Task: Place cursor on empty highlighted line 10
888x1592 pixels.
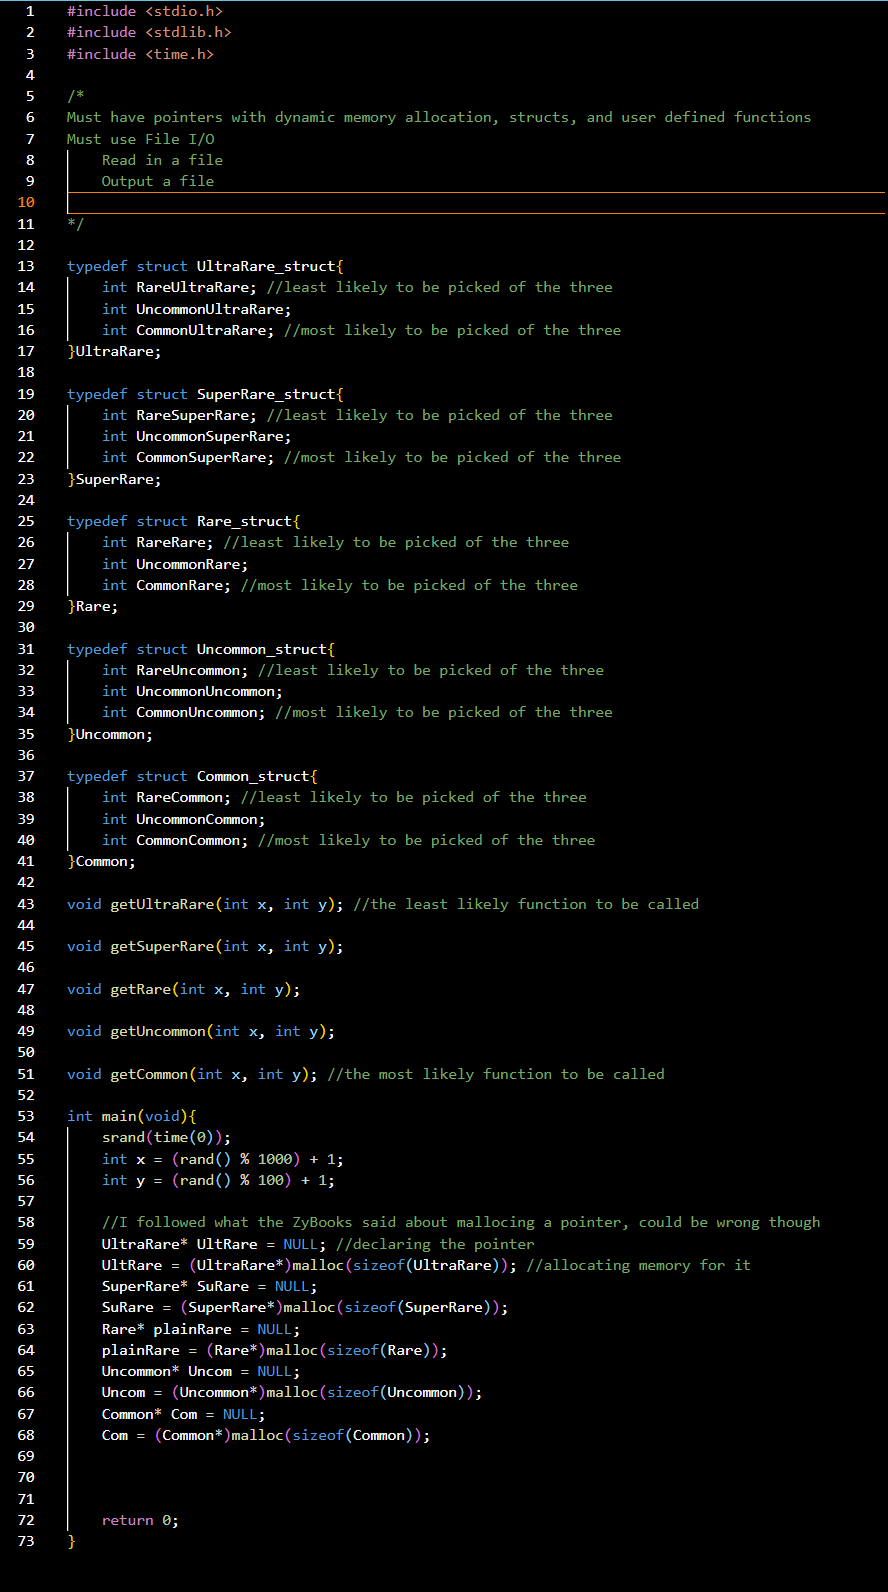Action: [x=476, y=202]
